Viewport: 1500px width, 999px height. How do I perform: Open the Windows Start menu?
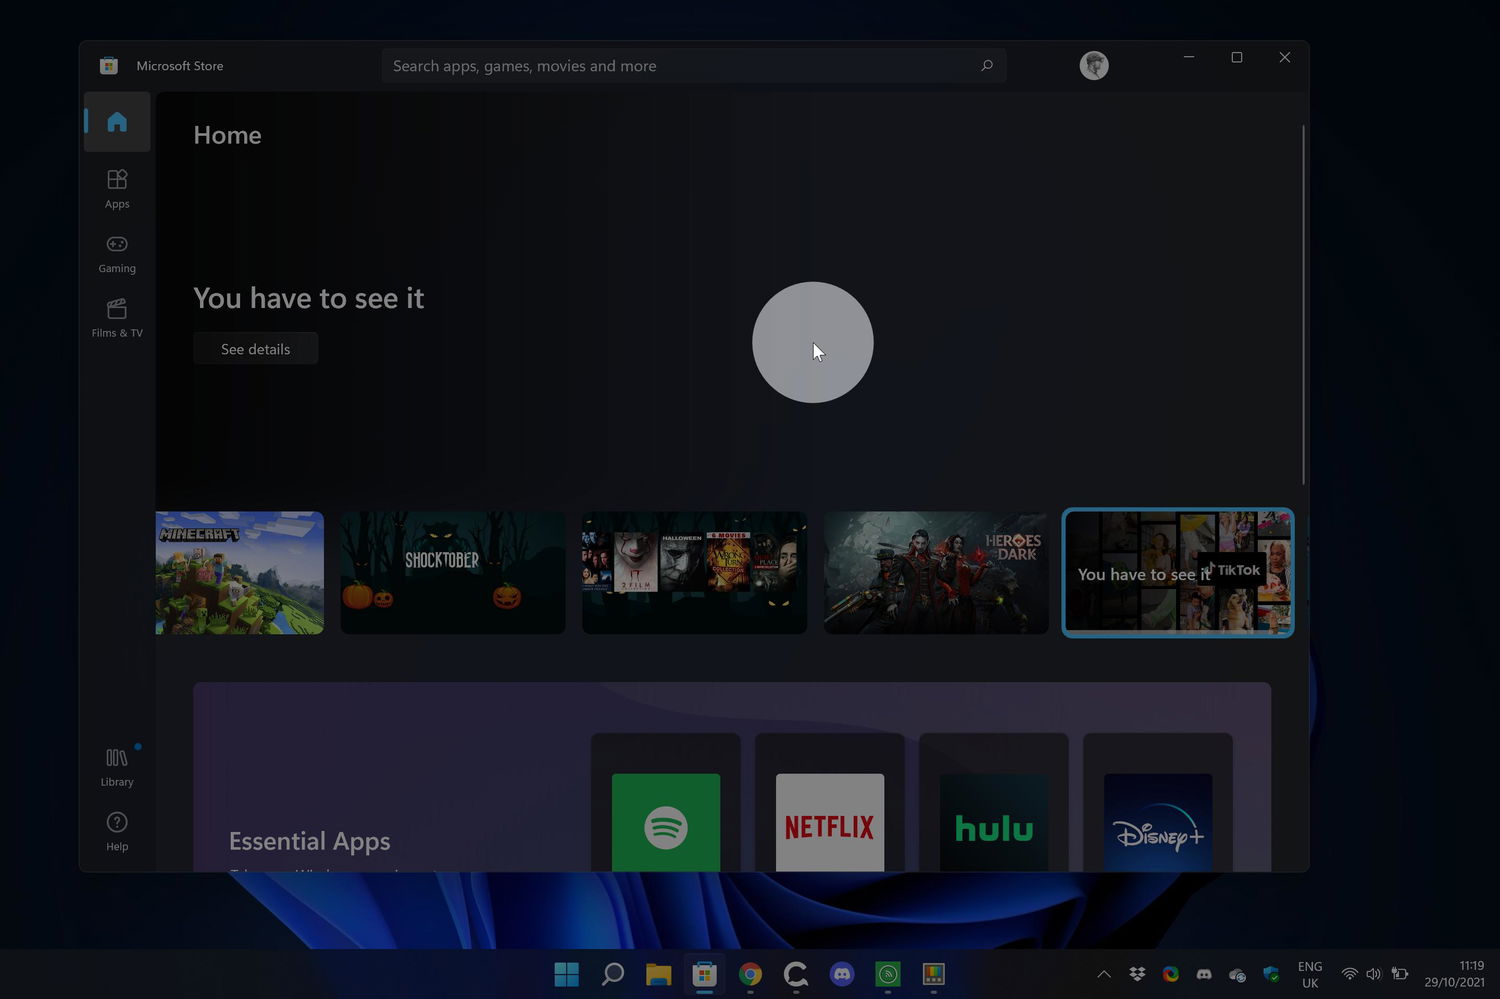(x=567, y=974)
